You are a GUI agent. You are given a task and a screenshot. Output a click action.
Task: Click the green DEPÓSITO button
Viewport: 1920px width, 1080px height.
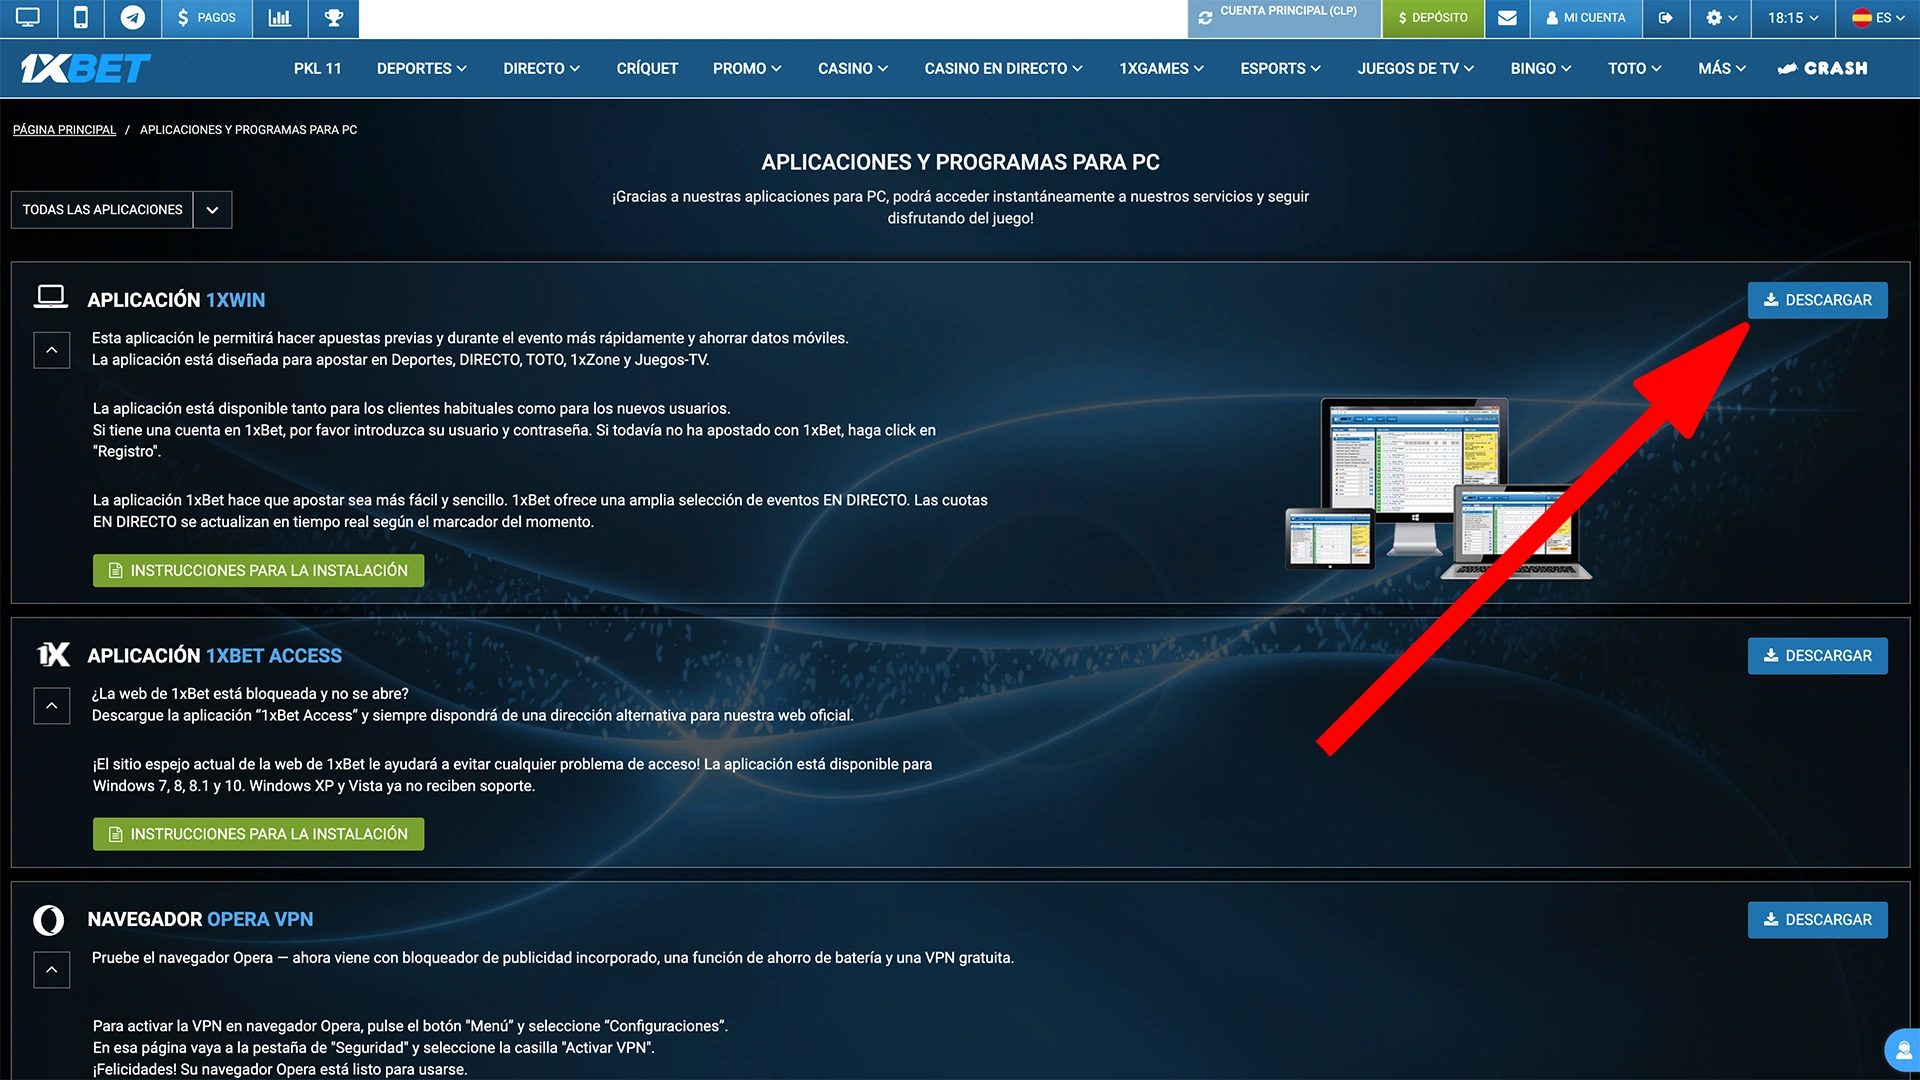coord(1433,18)
